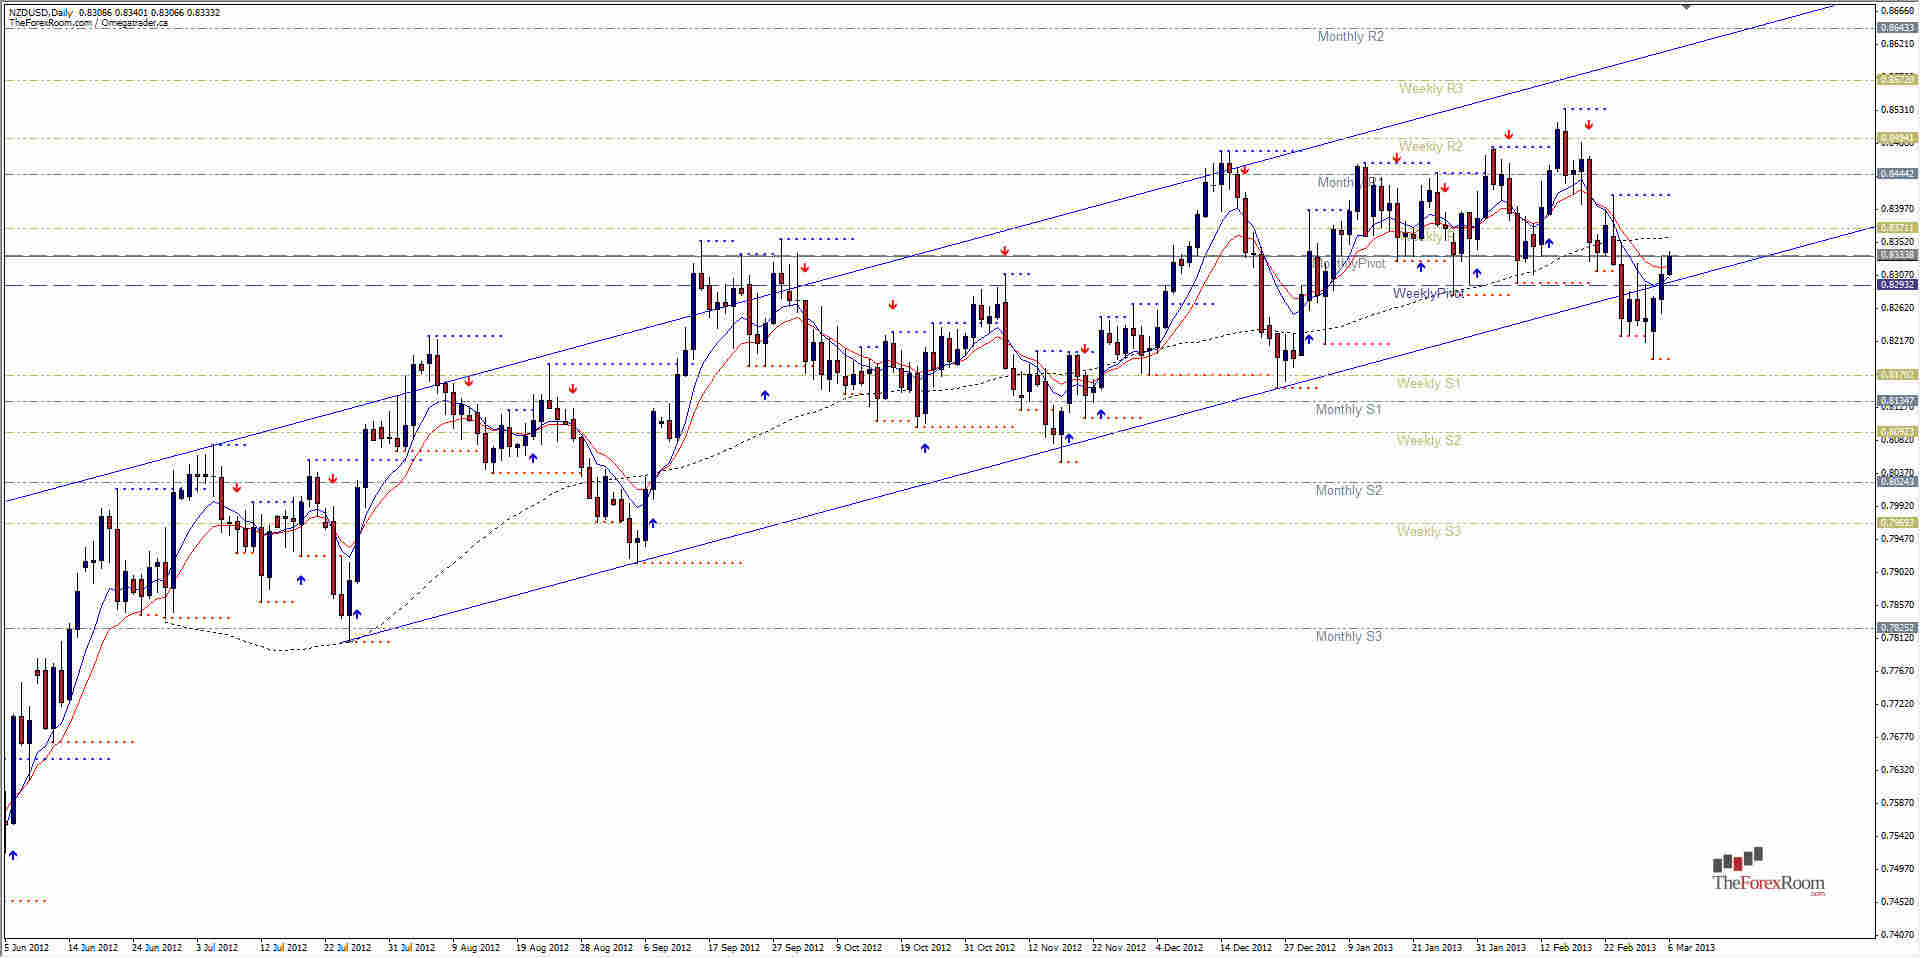The image size is (1920, 958).
Task: Select the red down arrow near 14 Dec 2012
Action: click(x=1245, y=171)
